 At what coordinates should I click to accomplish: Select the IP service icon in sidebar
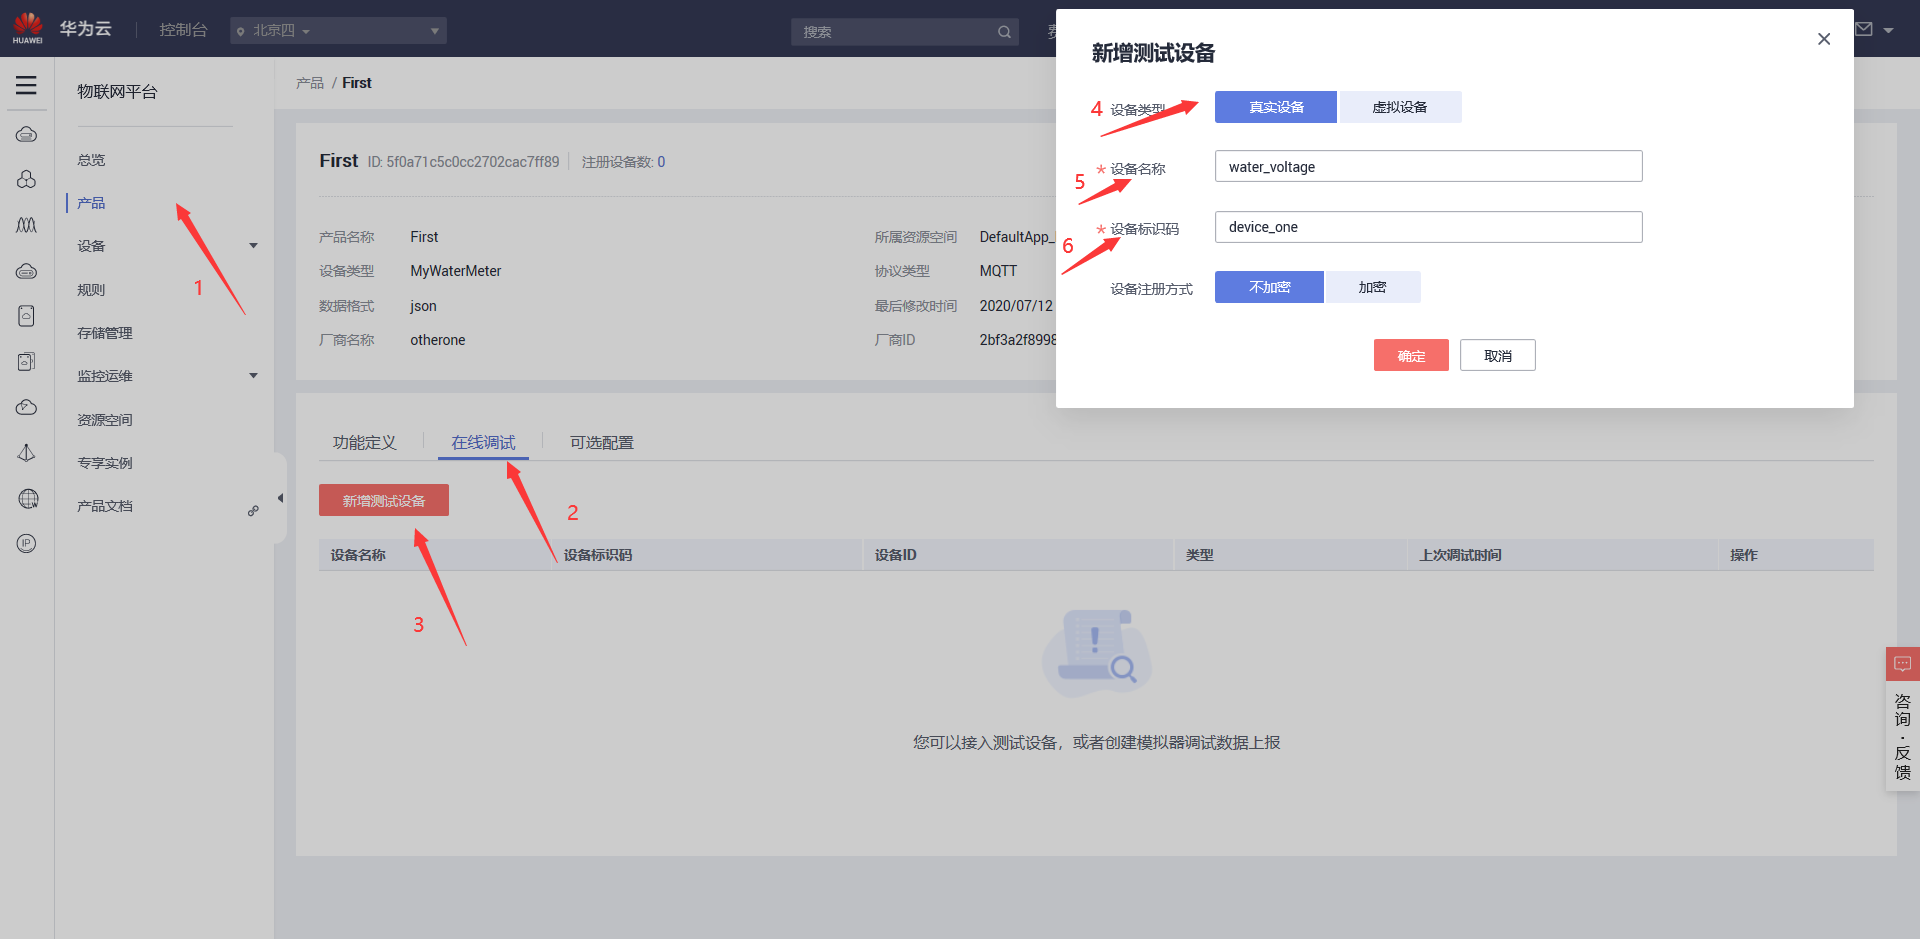26,543
